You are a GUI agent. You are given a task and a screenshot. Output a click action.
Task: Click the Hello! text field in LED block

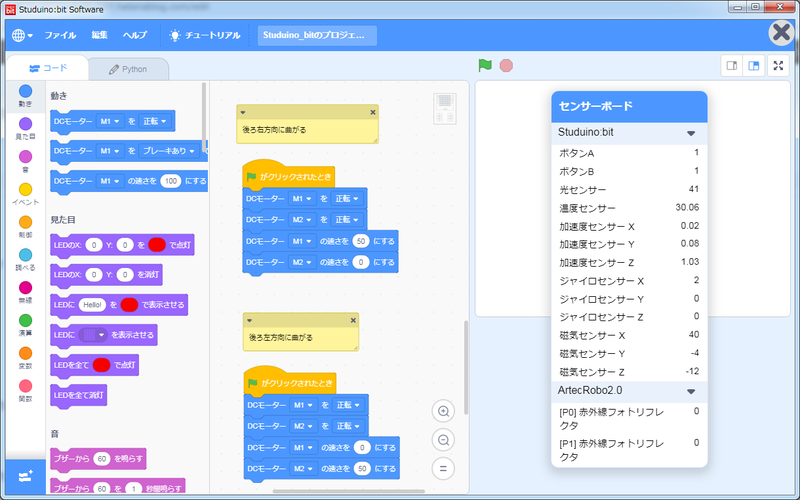pos(92,305)
